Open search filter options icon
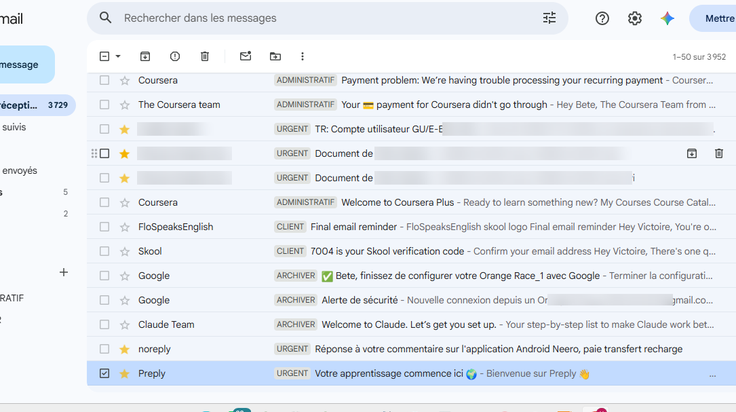The height and width of the screenshot is (412, 736). [549, 18]
